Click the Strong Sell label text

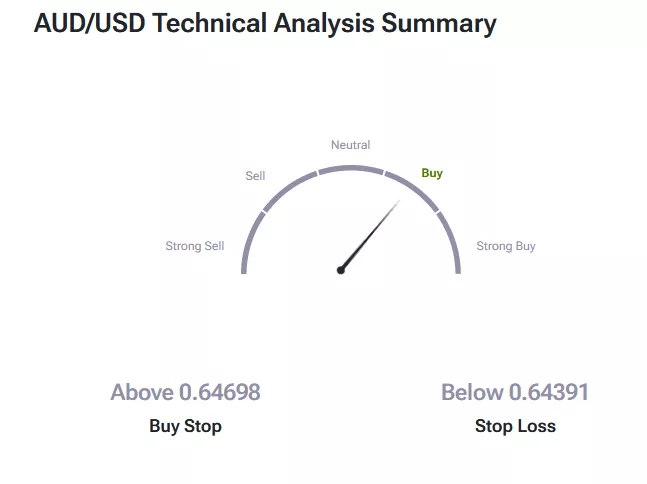tap(195, 246)
